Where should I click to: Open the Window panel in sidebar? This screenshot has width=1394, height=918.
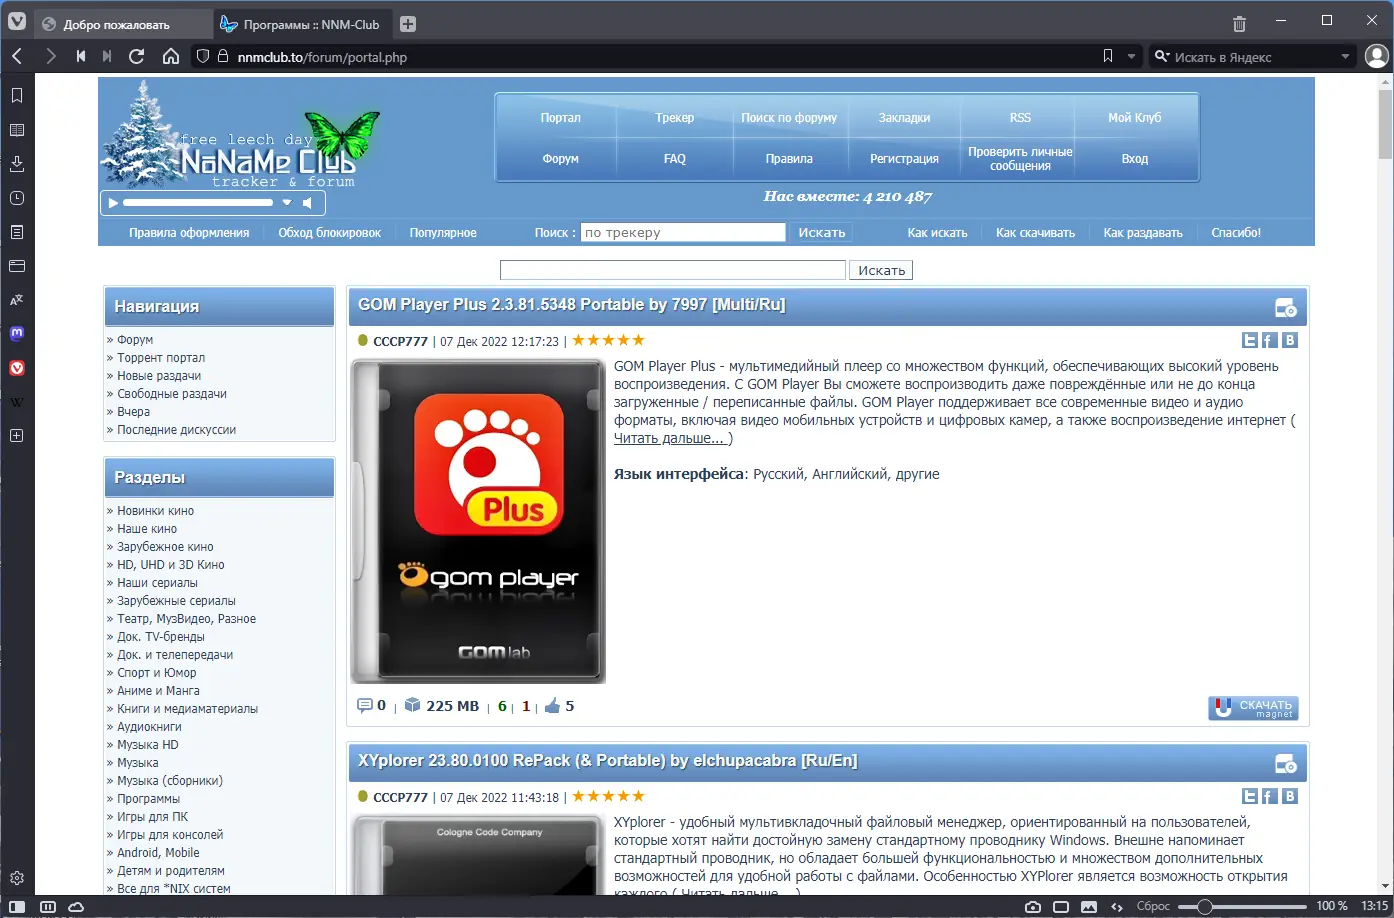[17, 266]
